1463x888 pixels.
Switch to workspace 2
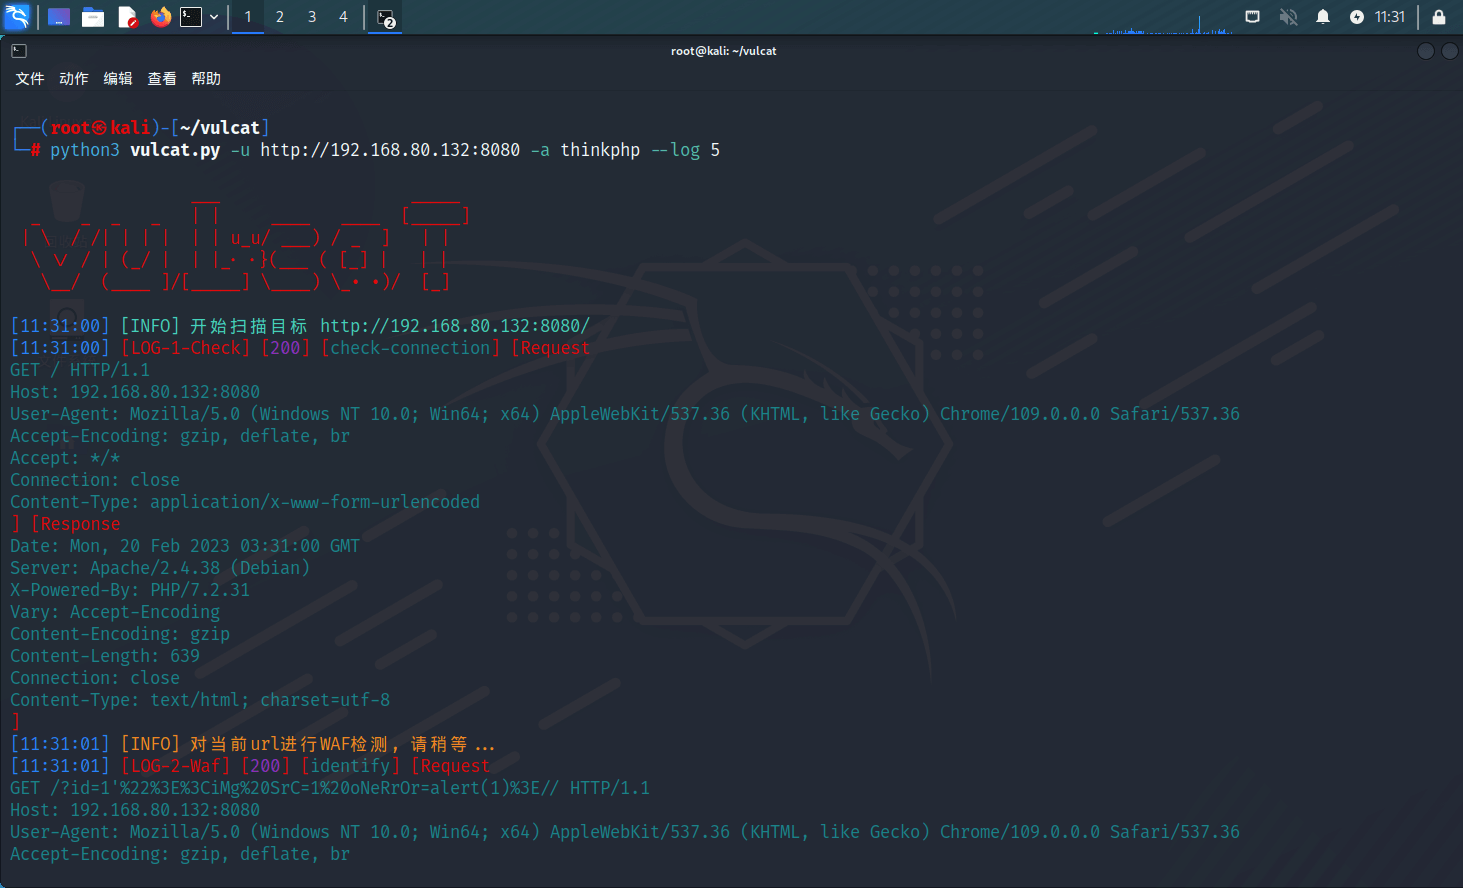[x=280, y=17]
